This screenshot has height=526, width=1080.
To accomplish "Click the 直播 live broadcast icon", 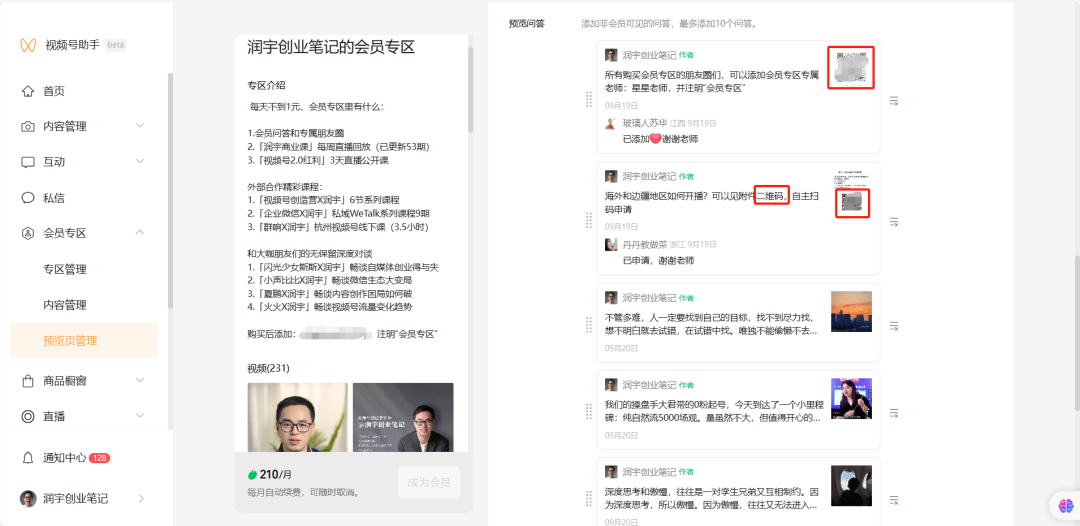I will click(x=28, y=417).
